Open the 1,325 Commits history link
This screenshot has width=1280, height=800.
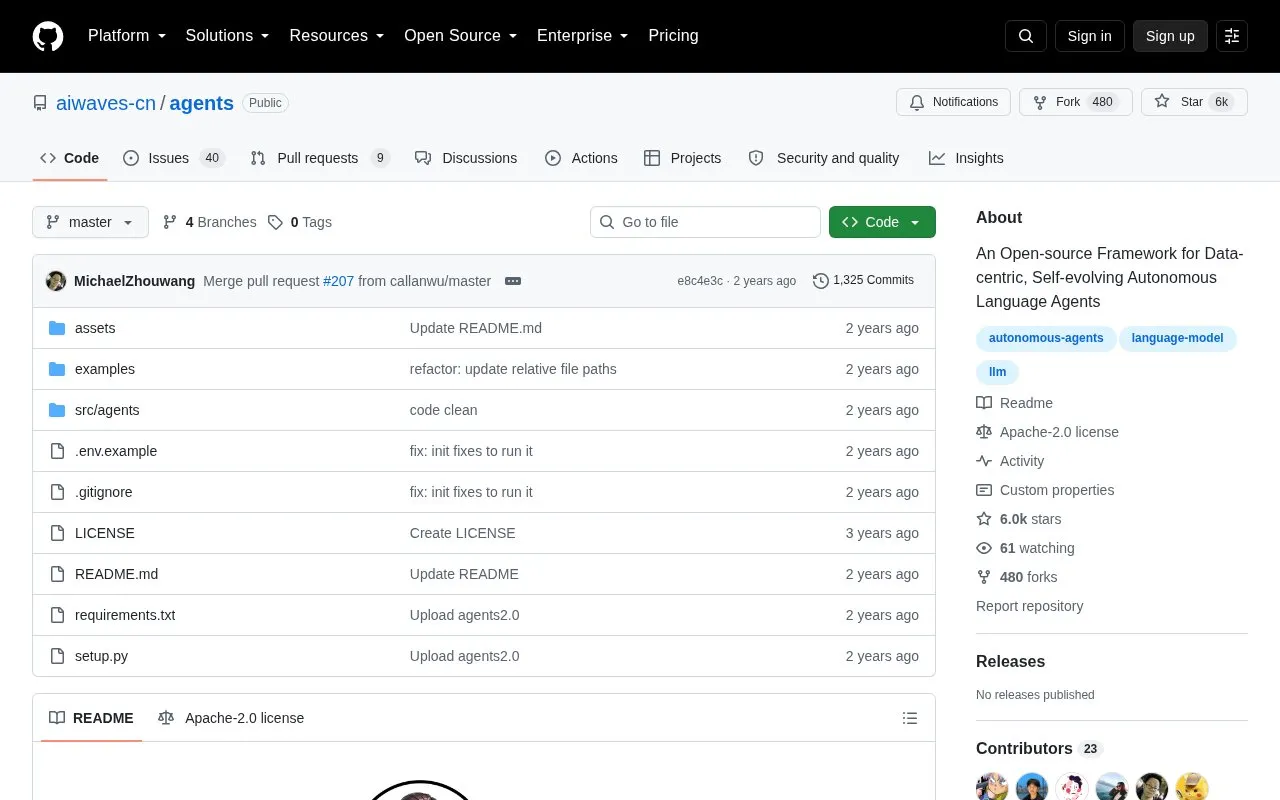[x=864, y=281]
